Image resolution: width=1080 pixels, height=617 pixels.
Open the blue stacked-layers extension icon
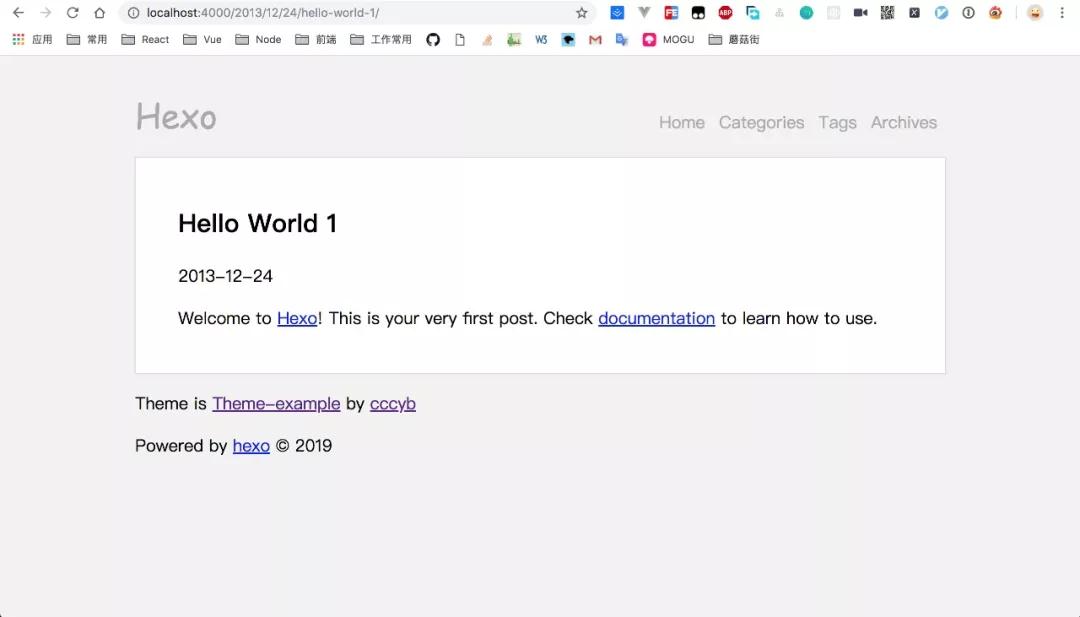pyautogui.click(x=617, y=12)
